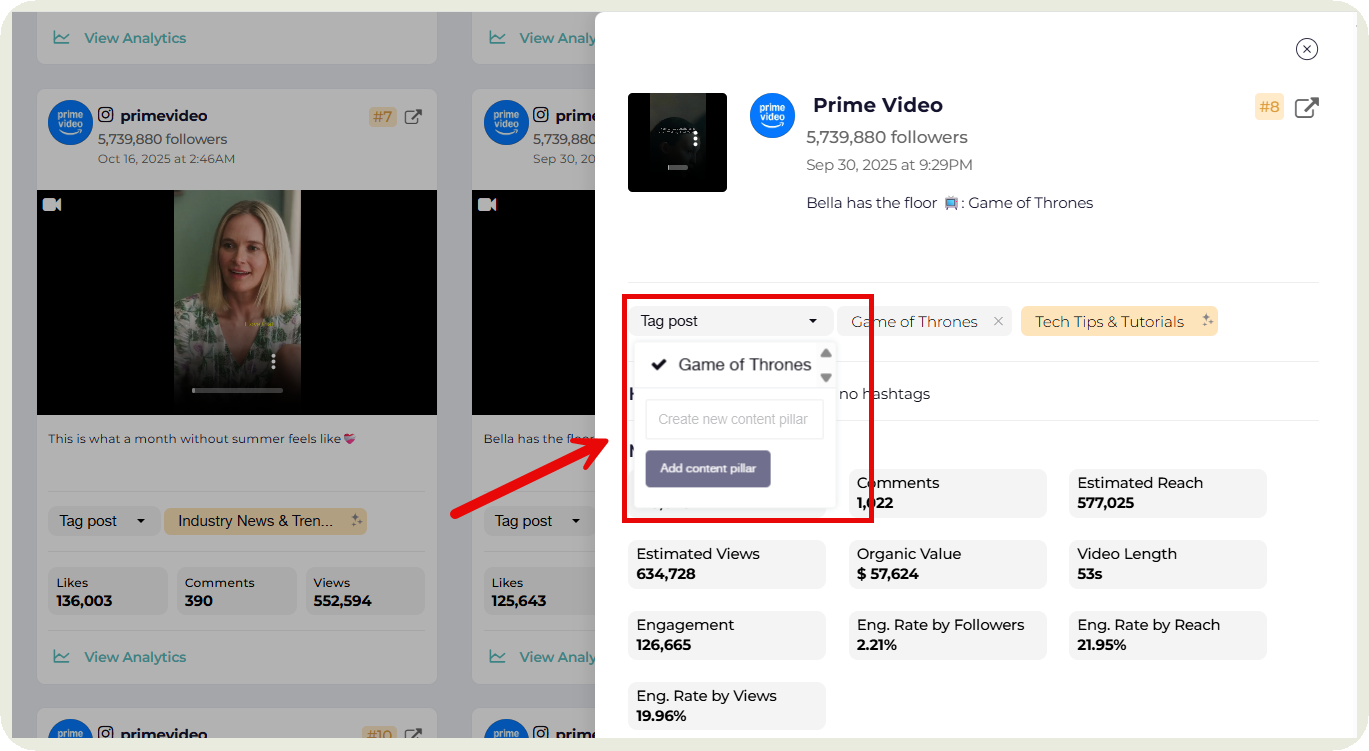Click the Add content pillar button
This screenshot has height=751, width=1369.
coord(708,468)
